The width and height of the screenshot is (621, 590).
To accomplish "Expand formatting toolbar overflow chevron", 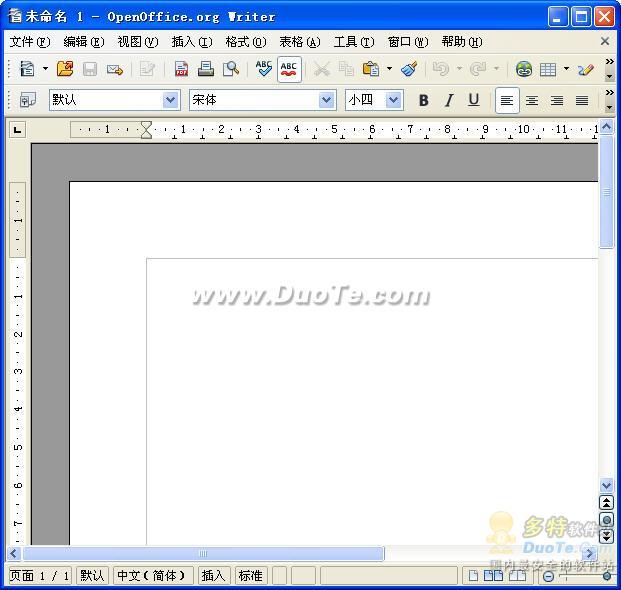I will 610,93.
